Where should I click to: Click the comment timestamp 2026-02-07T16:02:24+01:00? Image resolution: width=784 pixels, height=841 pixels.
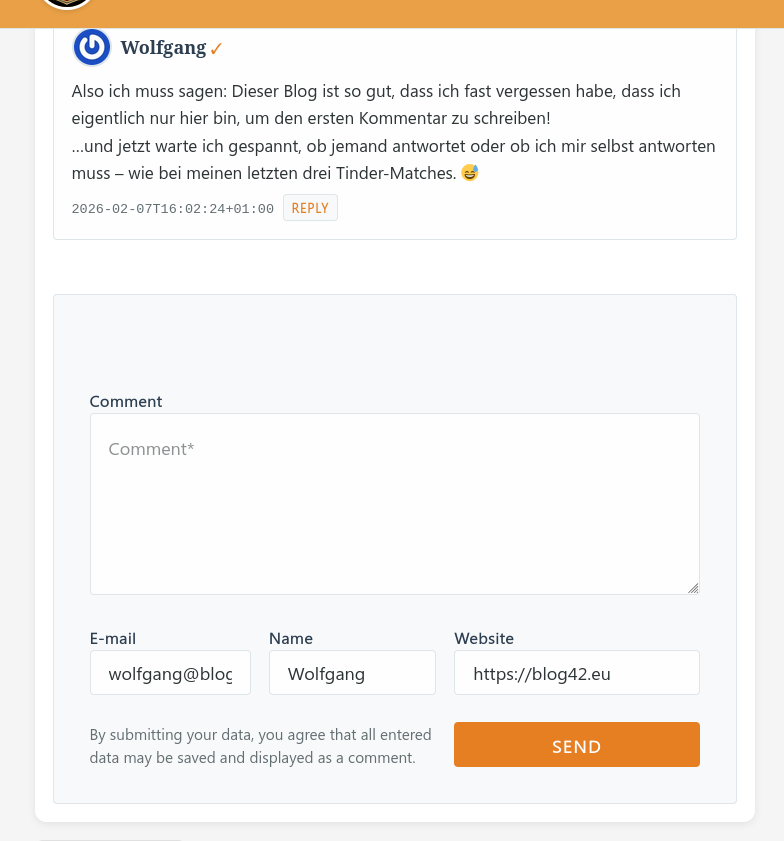173,209
